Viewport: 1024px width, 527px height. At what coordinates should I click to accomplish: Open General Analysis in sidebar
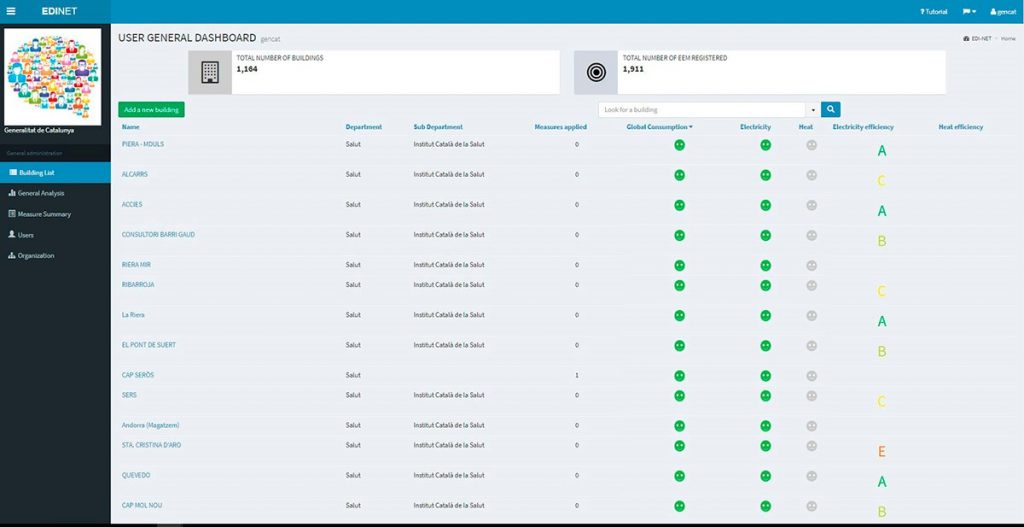(x=41, y=193)
